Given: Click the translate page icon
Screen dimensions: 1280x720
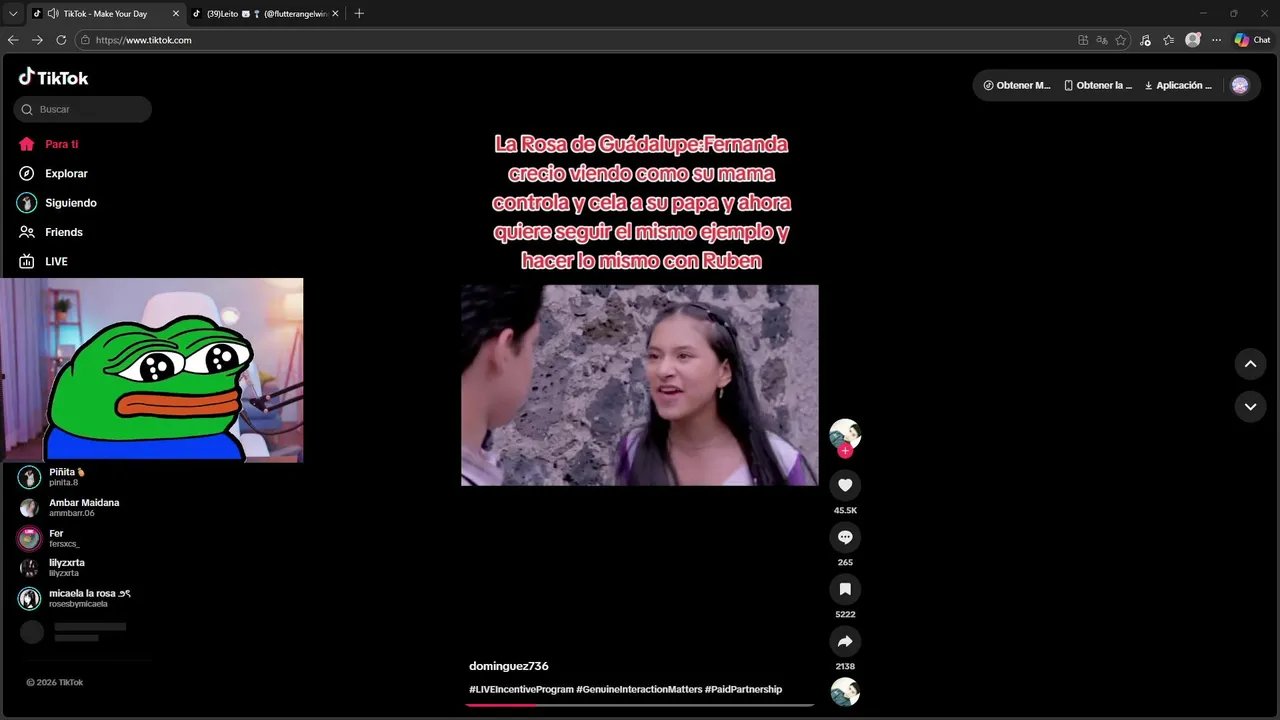Looking at the screenshot, I should pyautogui.click(x=1102, y=40).
